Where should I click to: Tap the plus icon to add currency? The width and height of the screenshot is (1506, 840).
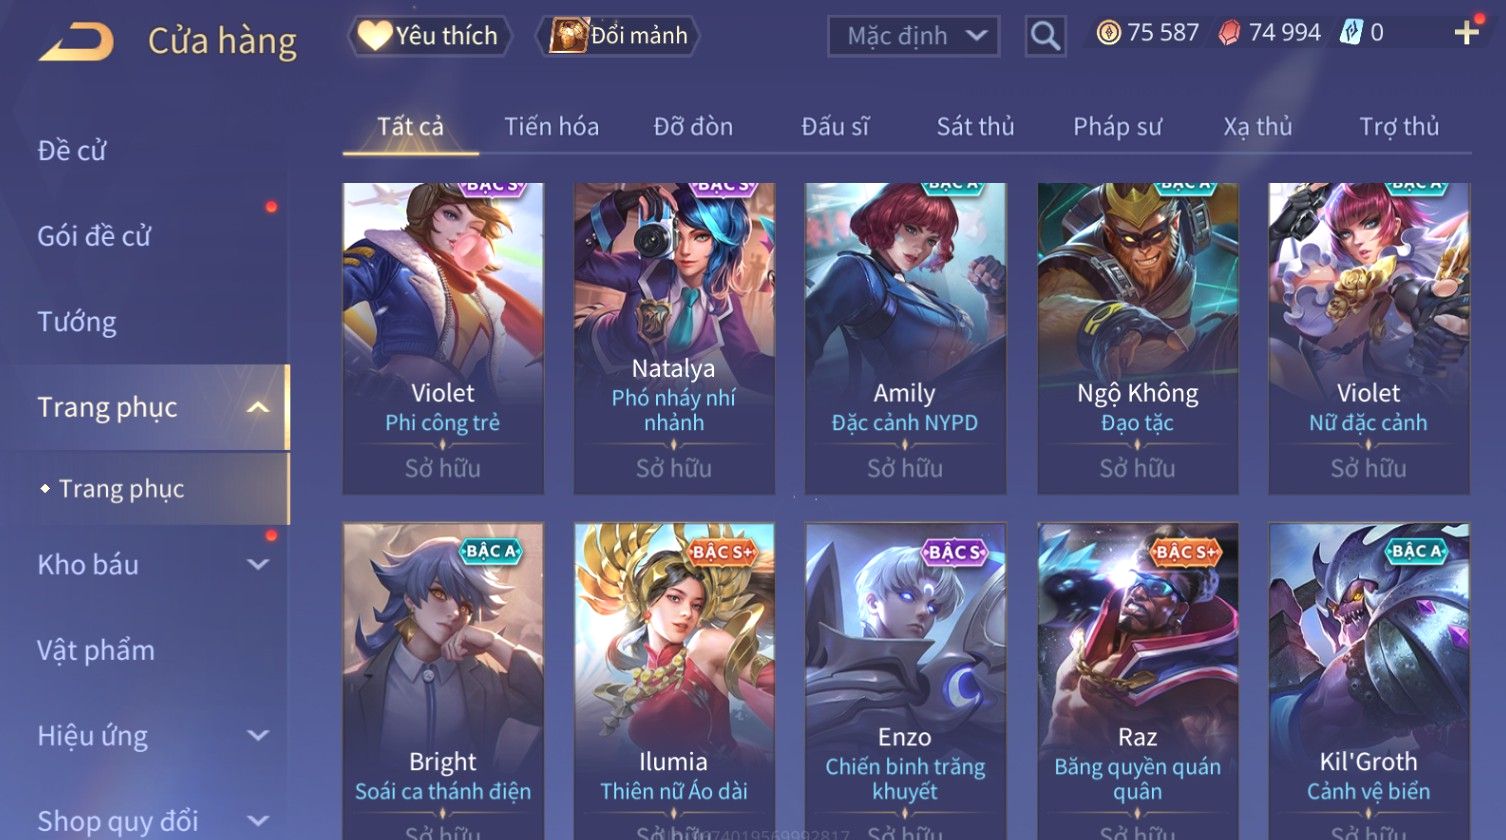[x=1466, y=33]
